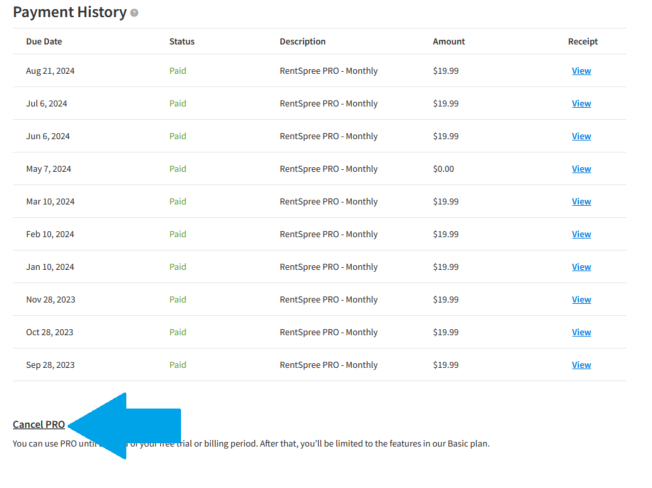This screenshot has height=488, width=652.
Task: View receipt for Oct 28, 2023 payment
Action: point(581,332)
